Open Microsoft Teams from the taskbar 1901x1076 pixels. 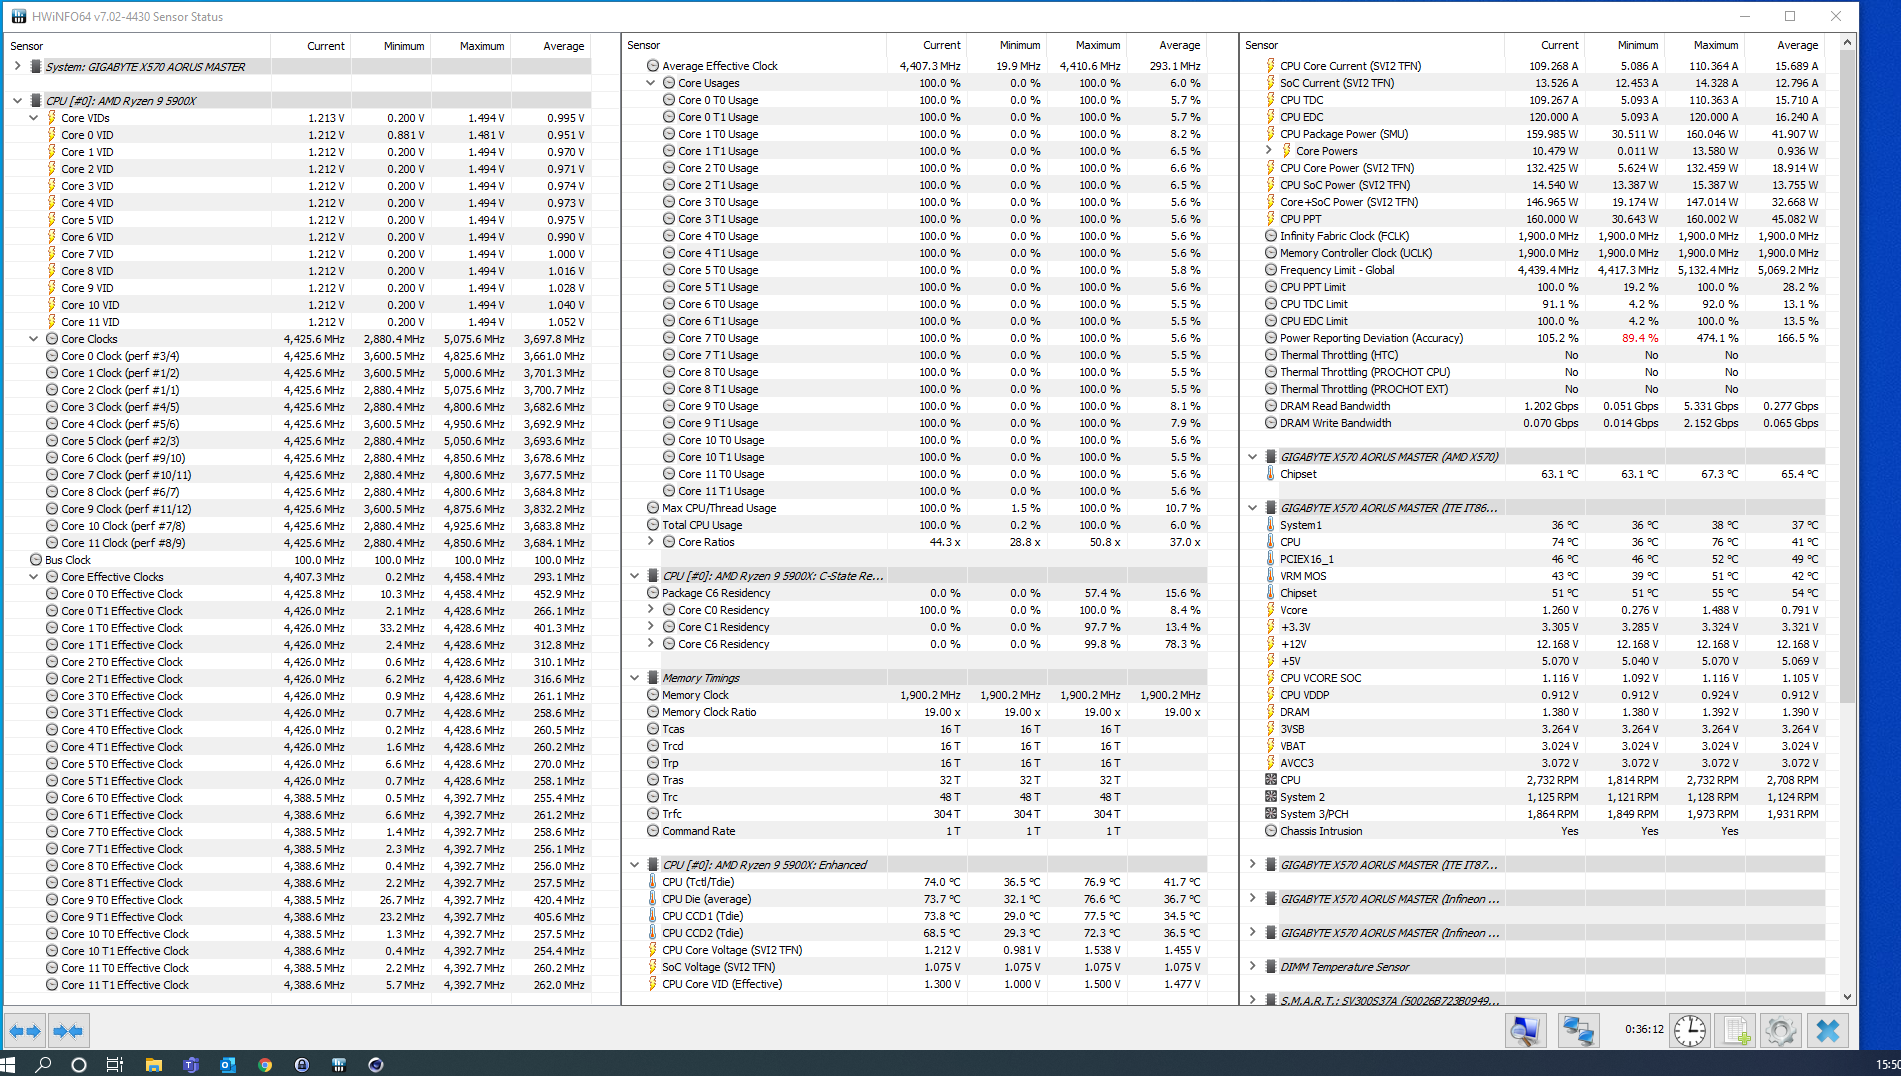click(190, 1065)
